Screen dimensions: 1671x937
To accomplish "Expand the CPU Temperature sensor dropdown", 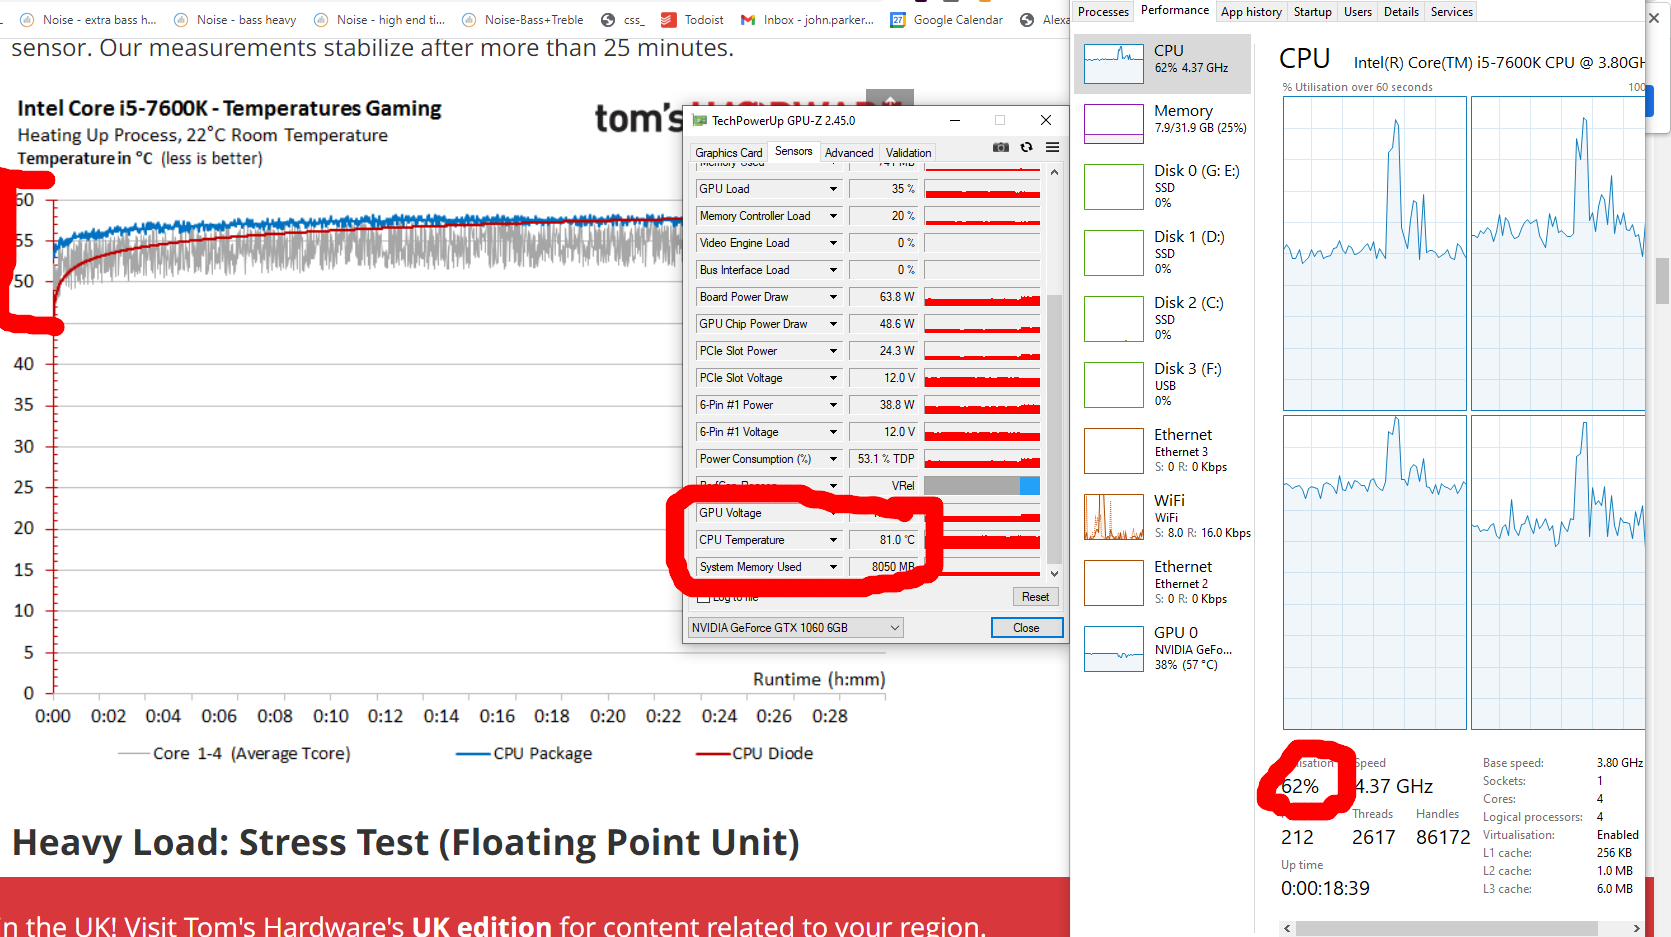I will pyautogui.click(x=833, y=540).
